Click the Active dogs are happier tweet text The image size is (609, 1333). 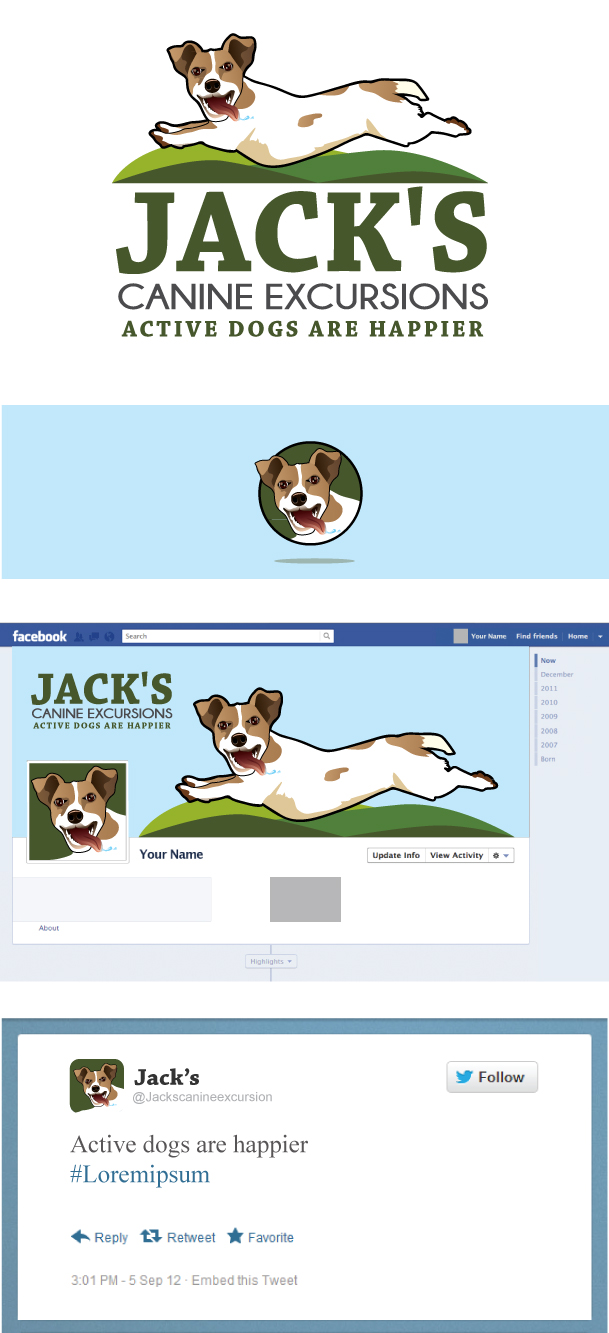pos(189,1144)
